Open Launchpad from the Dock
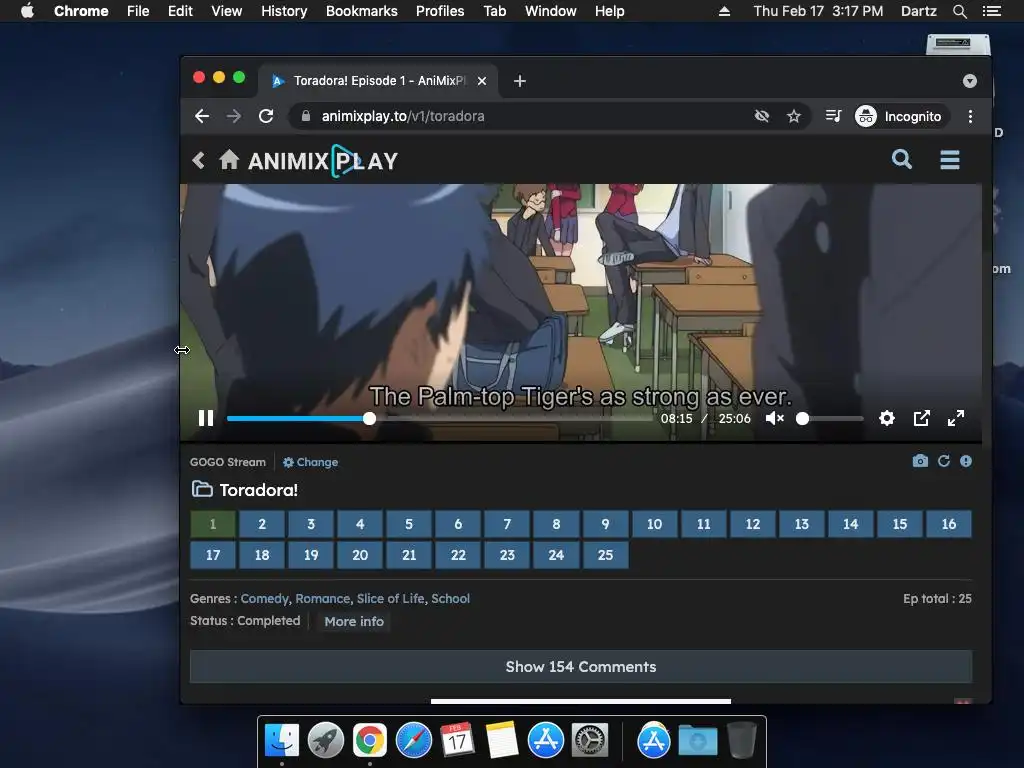Screen dimensions: 1024x768 tap(326, 741)
